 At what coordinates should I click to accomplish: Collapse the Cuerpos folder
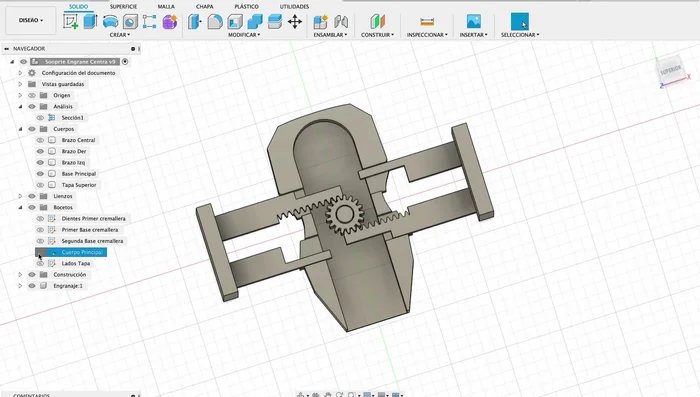pyautogui.click(x=20, y=129)
